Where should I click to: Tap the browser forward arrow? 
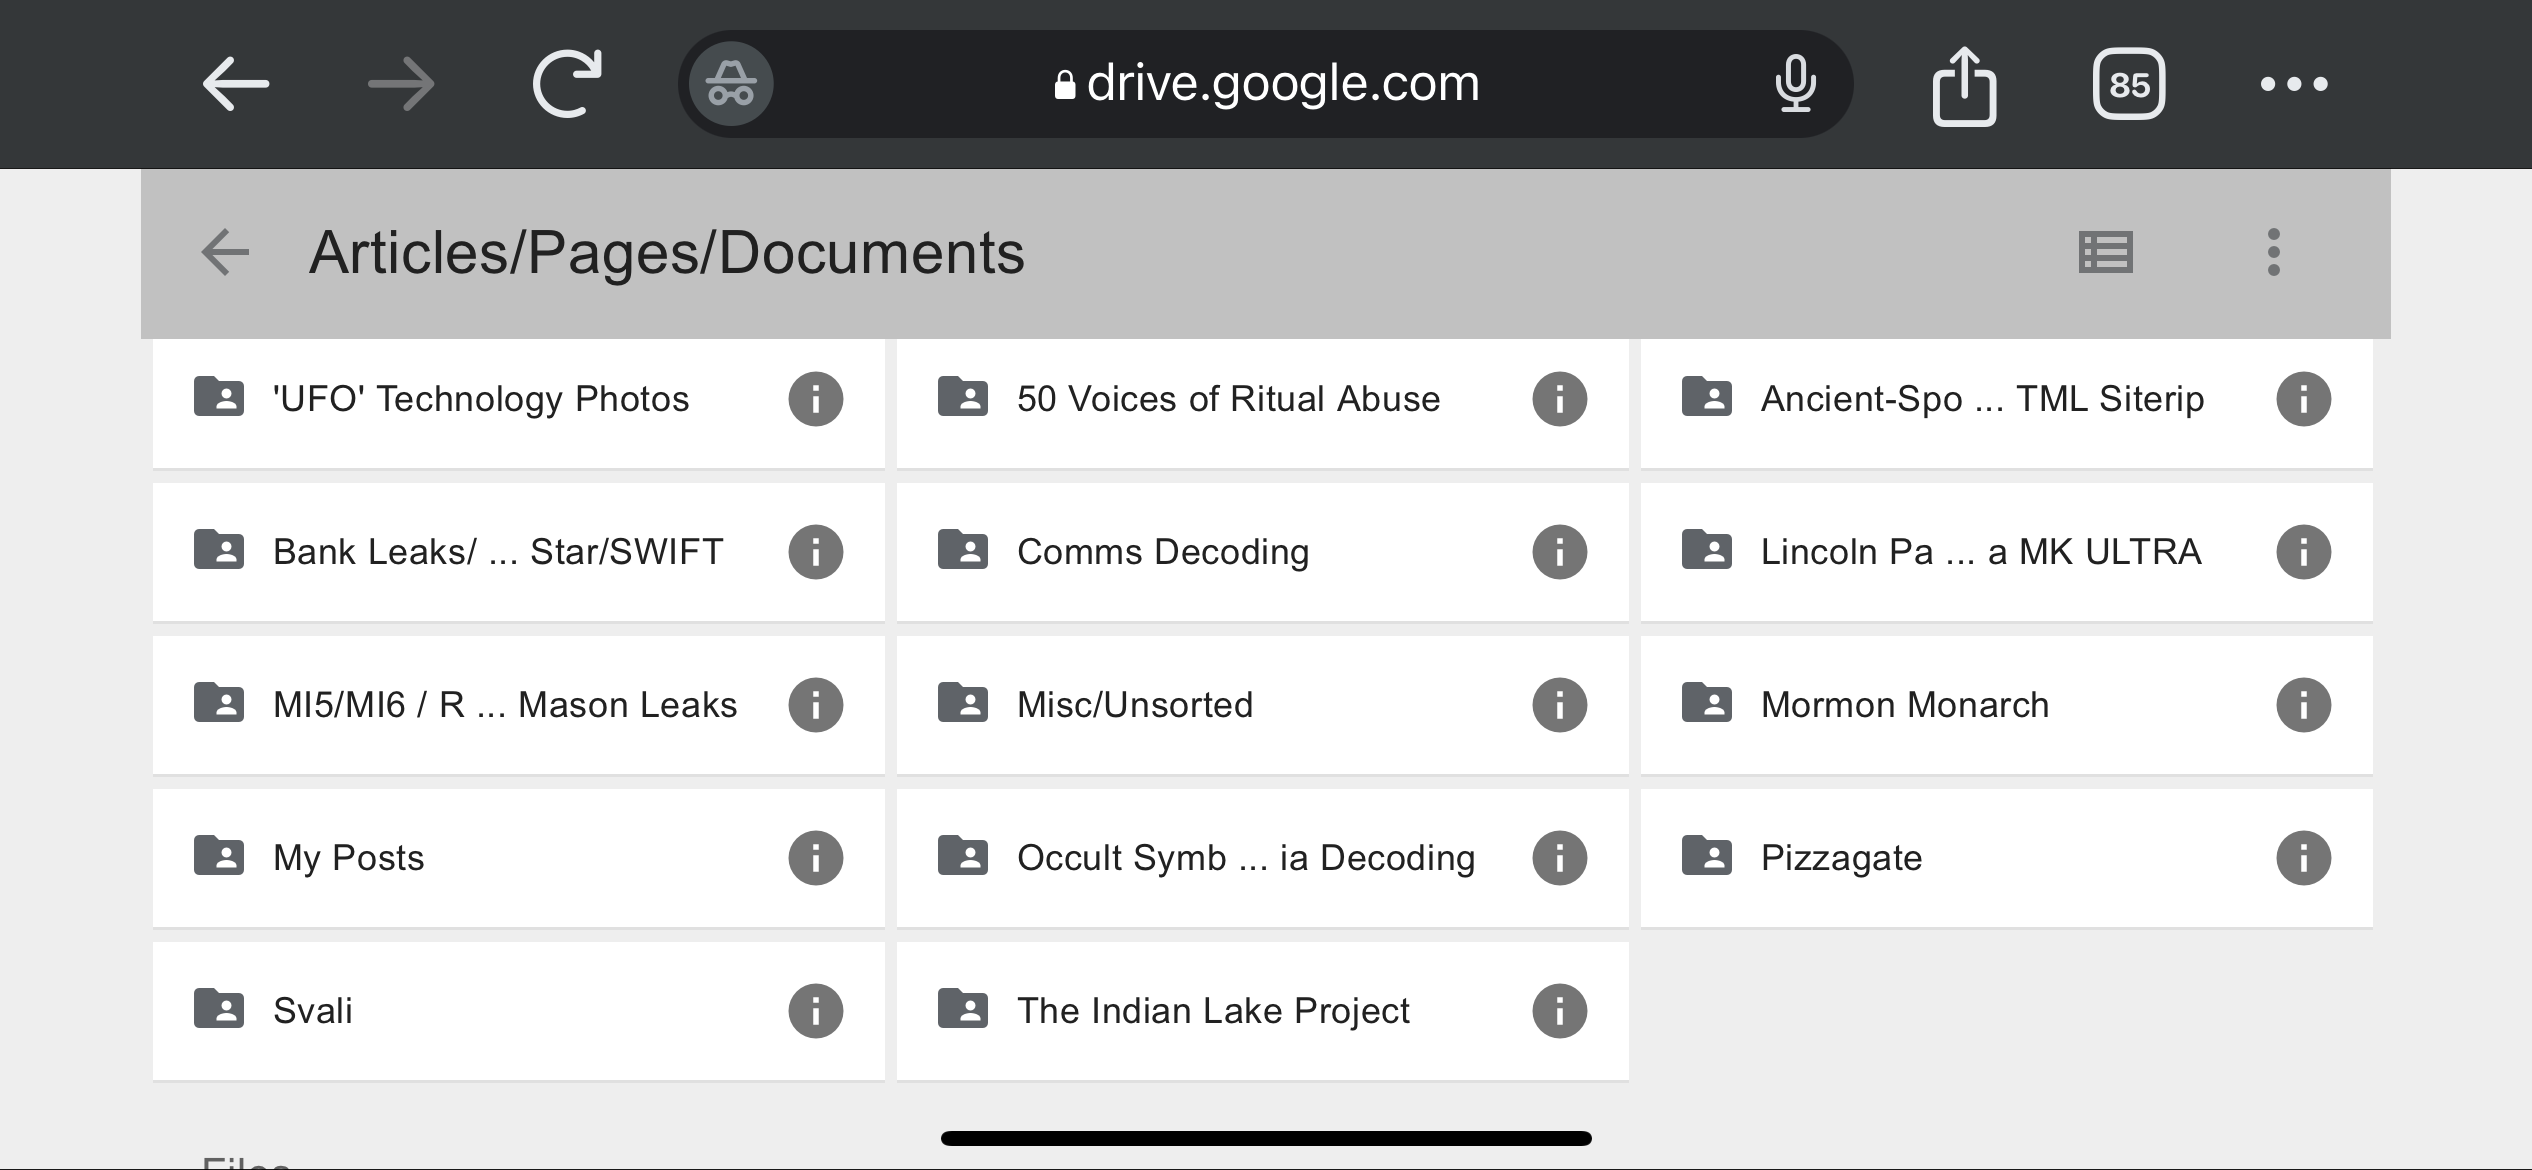coord(401,84)
